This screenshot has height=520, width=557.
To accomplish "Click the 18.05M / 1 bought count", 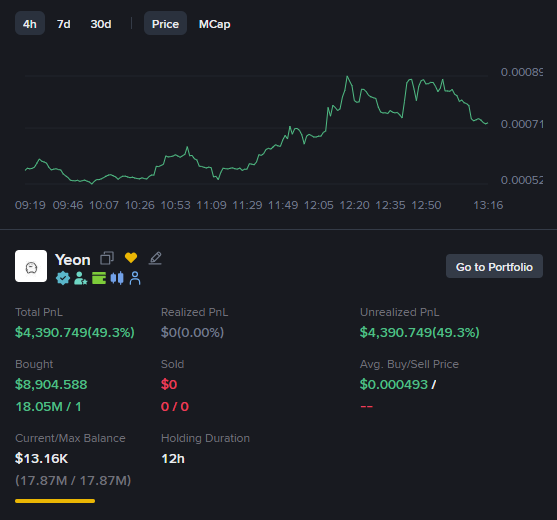I will click(49, 406).
